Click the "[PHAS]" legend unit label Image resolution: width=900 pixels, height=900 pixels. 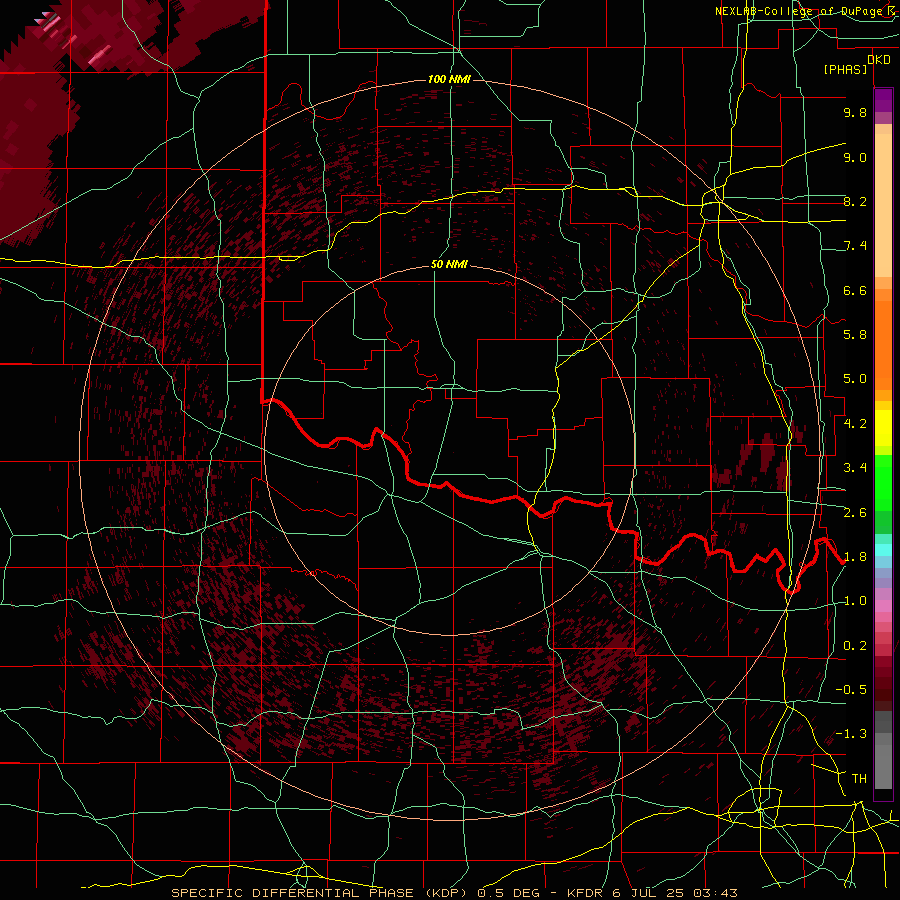(x=845, y=70)
